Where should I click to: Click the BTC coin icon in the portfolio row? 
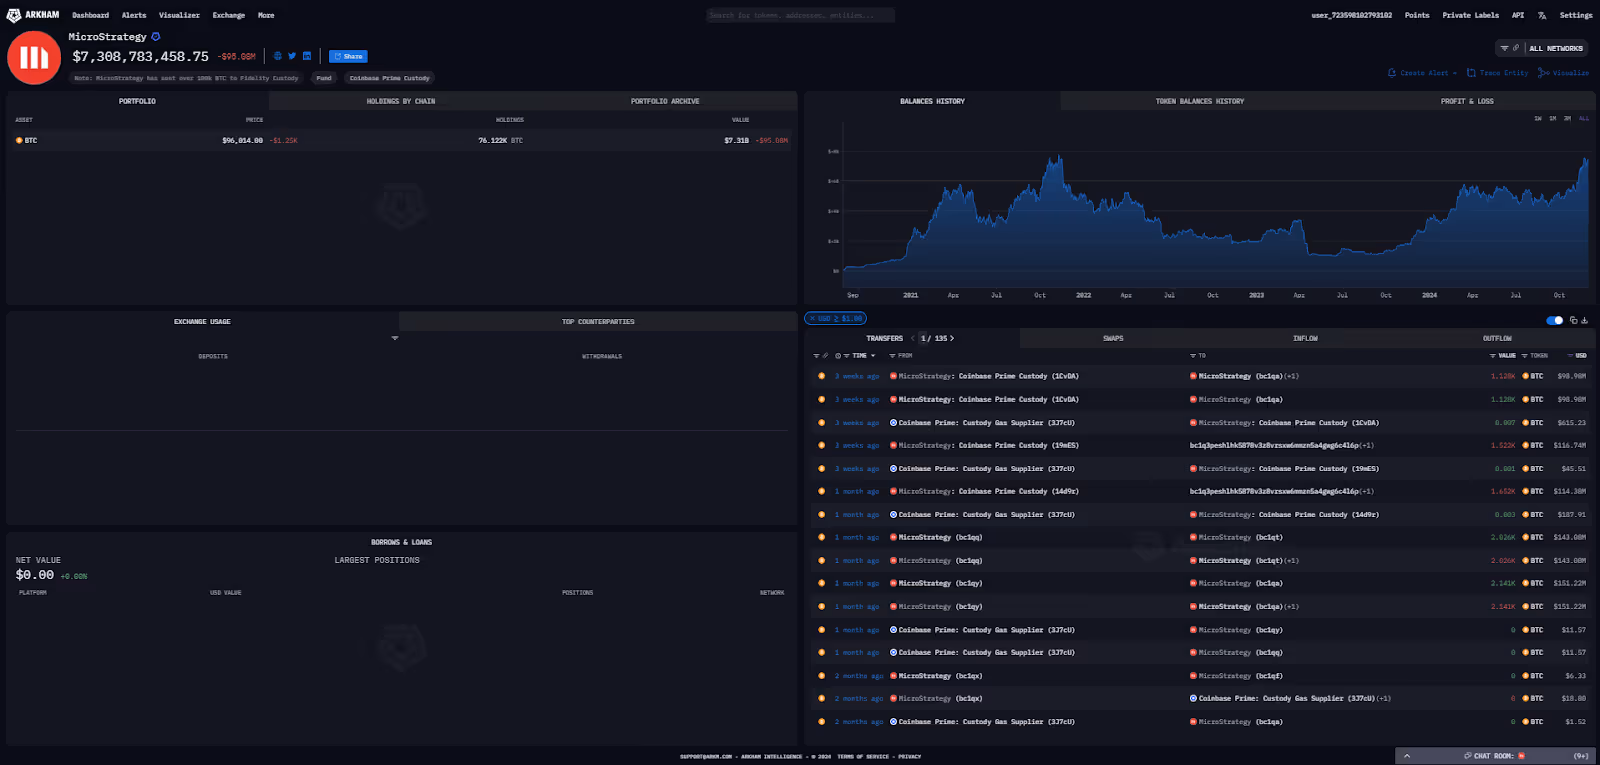coord(19,140)
